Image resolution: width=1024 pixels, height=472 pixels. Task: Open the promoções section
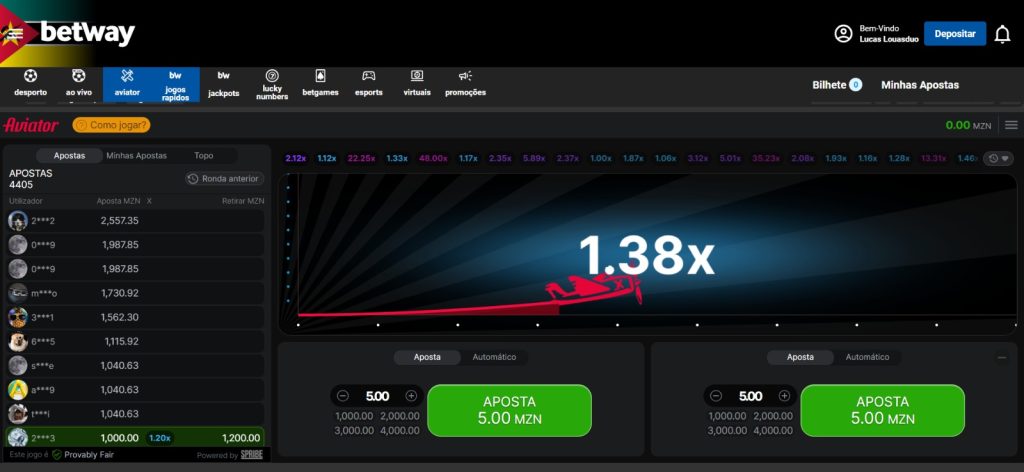coord(465,84)
